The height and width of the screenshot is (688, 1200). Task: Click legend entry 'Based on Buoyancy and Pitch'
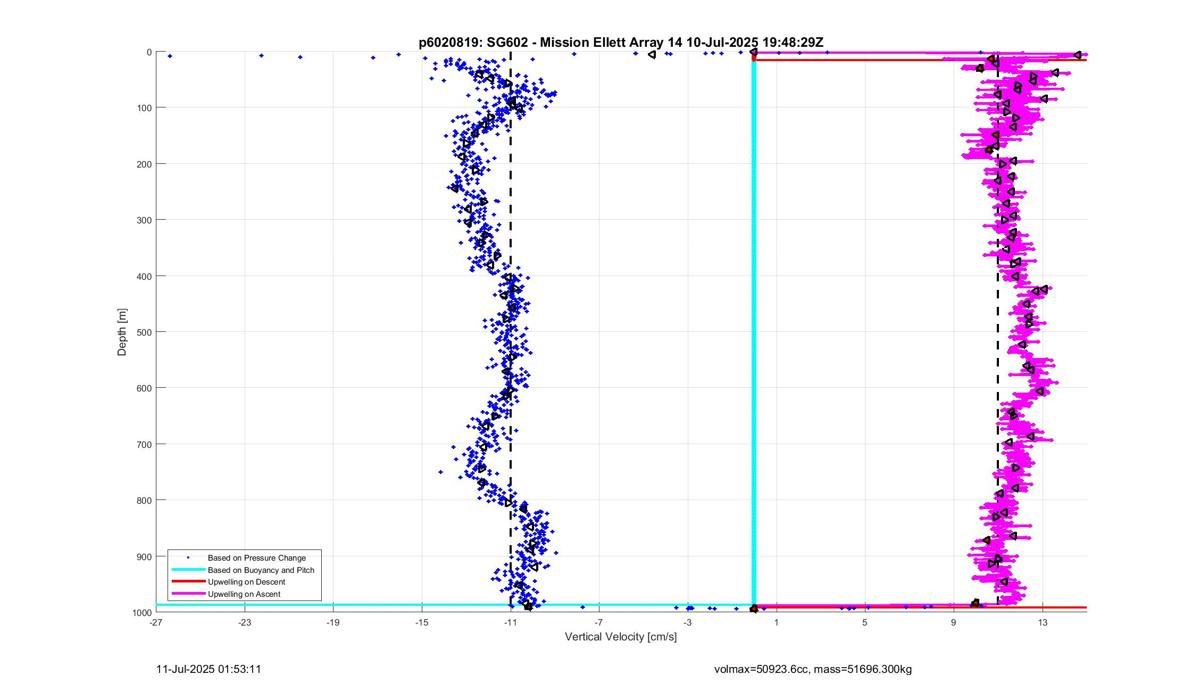pos(260,569)
